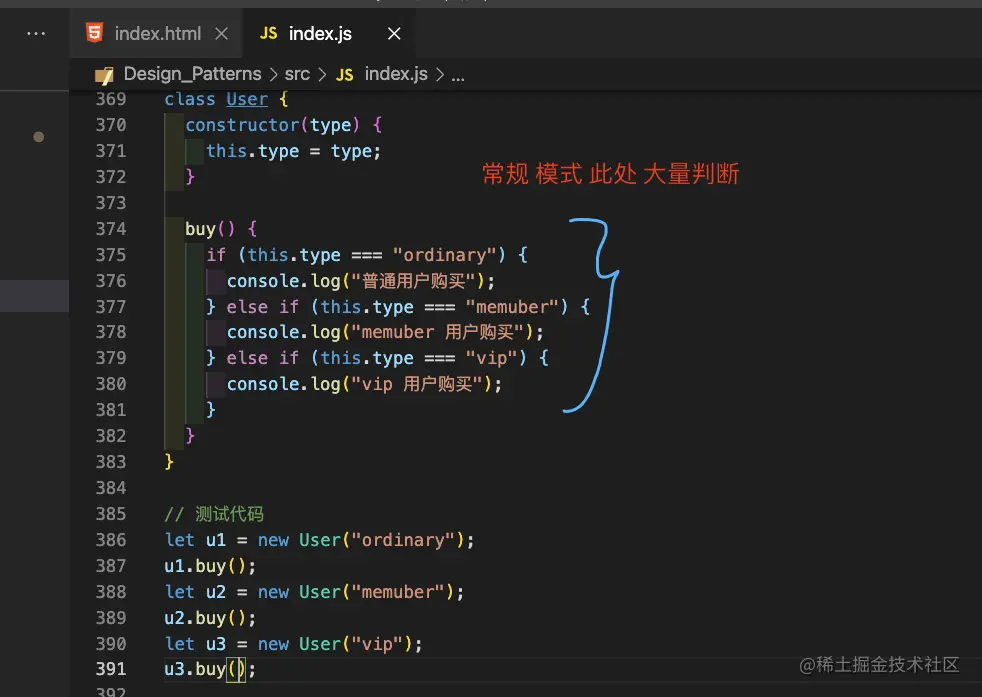Close the index.js tab
The image size is (982, 697).
pos(394,34)
